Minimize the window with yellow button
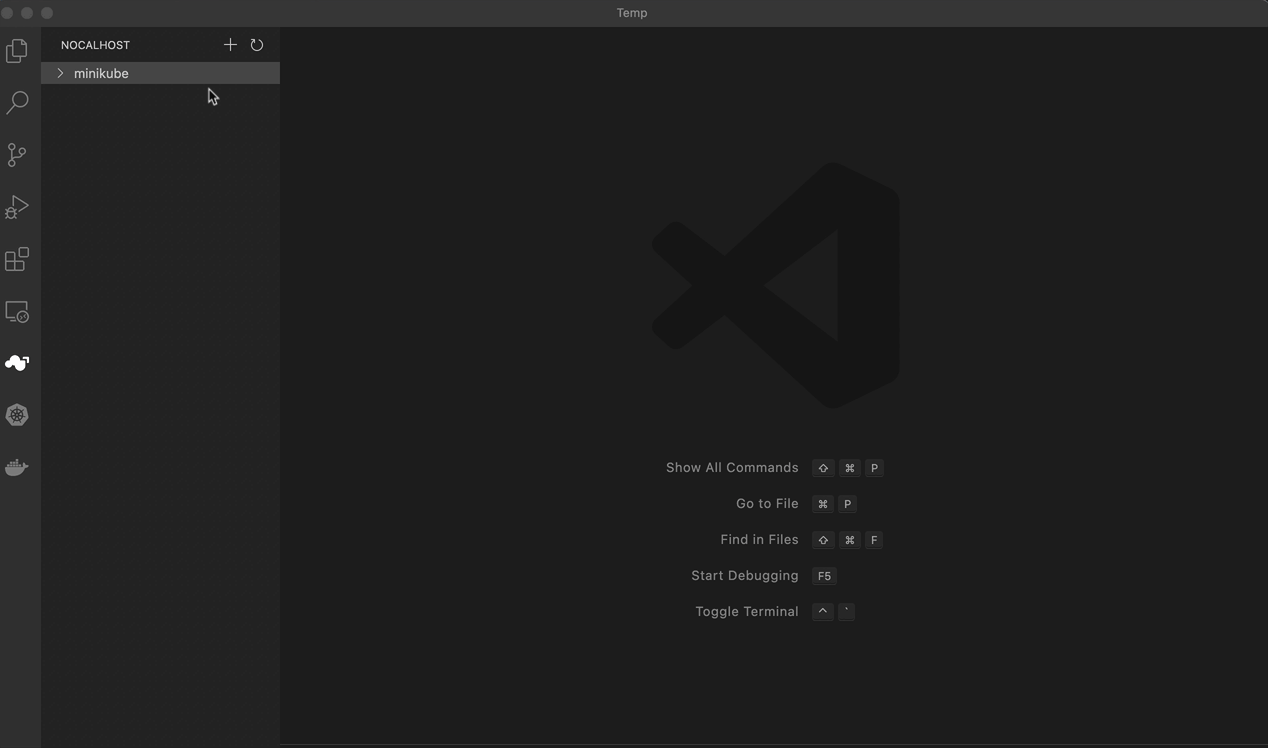 click(27, 13)
